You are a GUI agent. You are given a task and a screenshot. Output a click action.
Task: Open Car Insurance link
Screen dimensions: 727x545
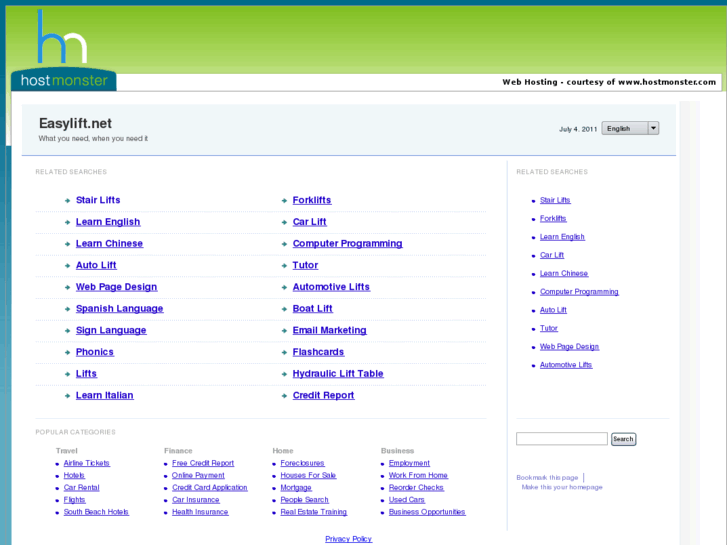tap(196, 500)
